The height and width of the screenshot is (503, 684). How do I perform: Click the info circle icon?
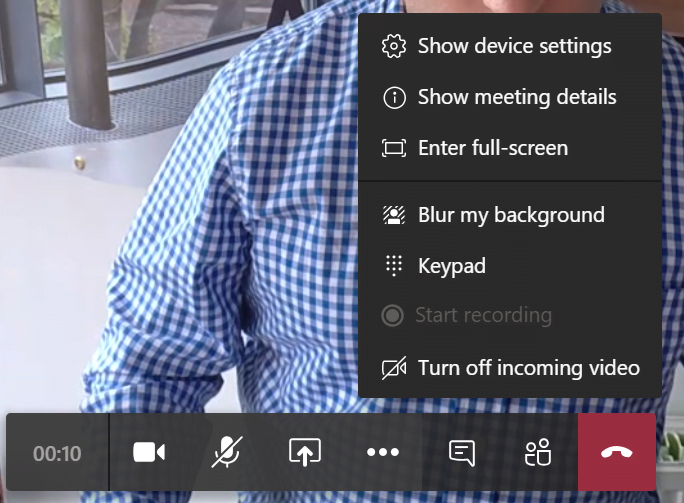pos(394,97)
